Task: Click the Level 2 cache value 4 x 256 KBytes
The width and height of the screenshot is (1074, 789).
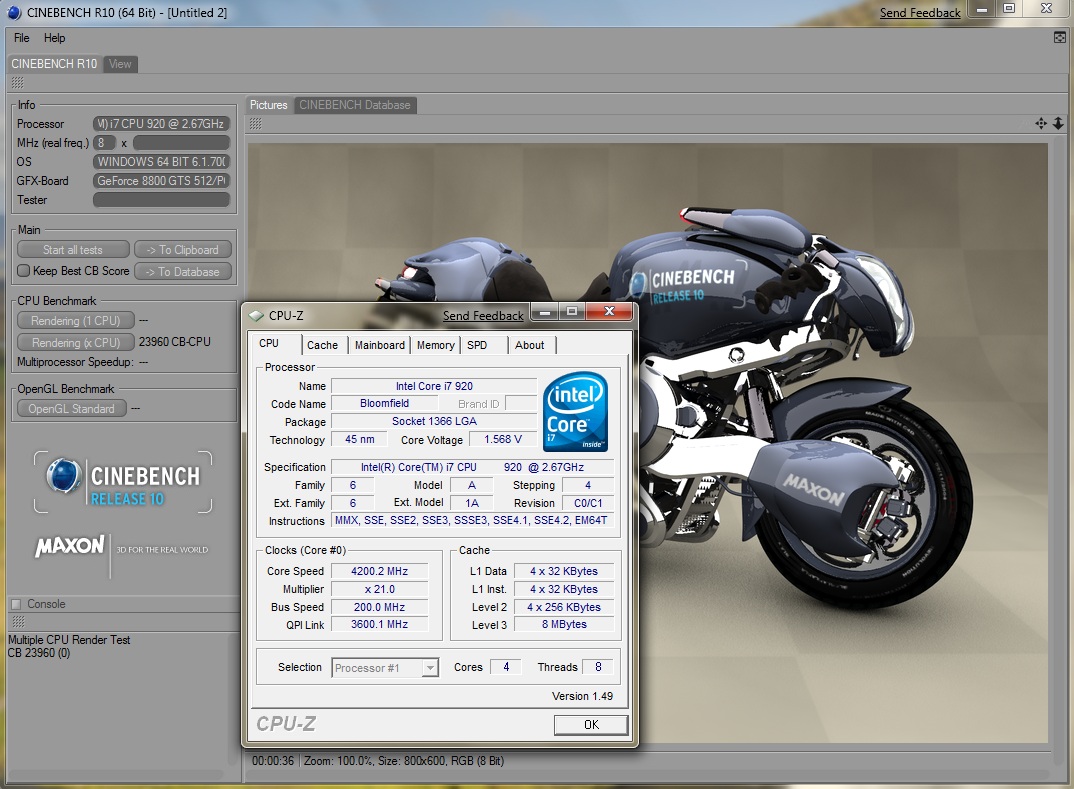Action: point(564,607)
